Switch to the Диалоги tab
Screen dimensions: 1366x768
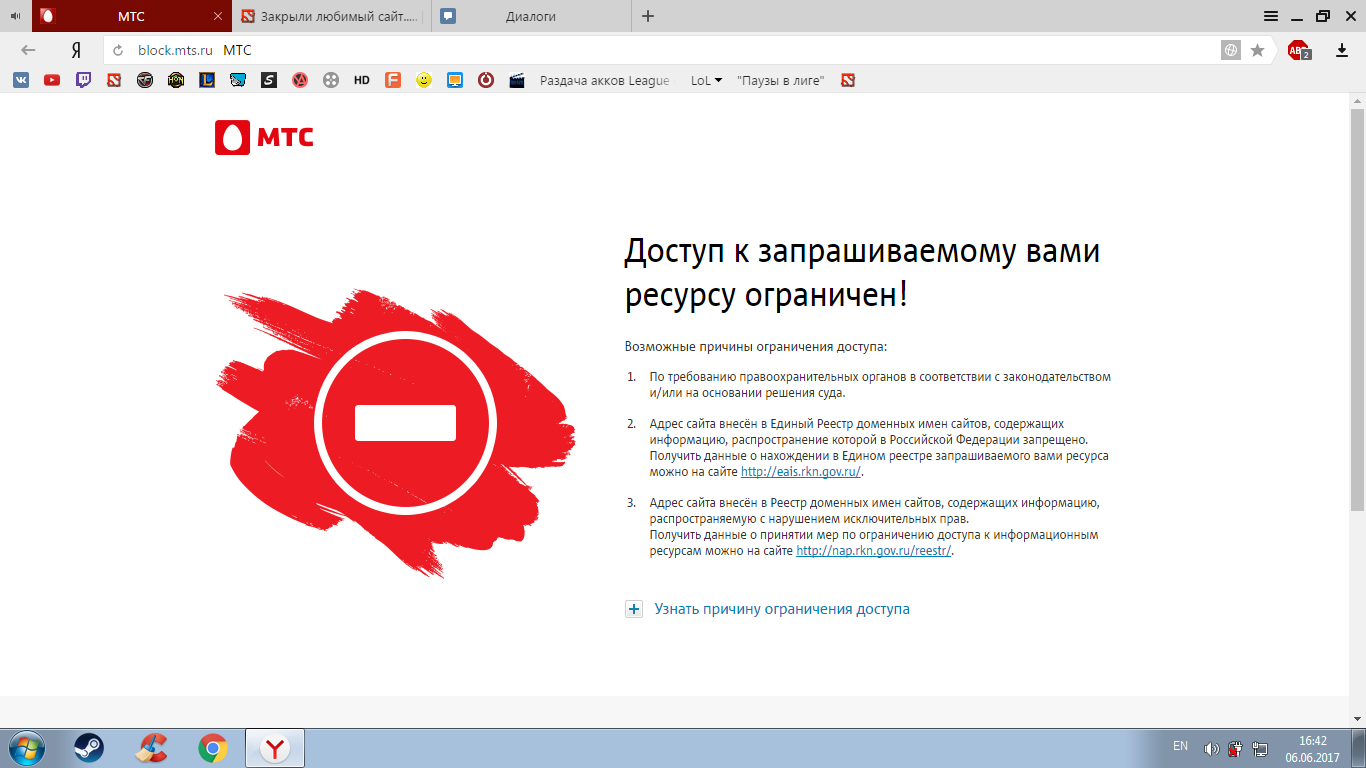click(532, 16)
